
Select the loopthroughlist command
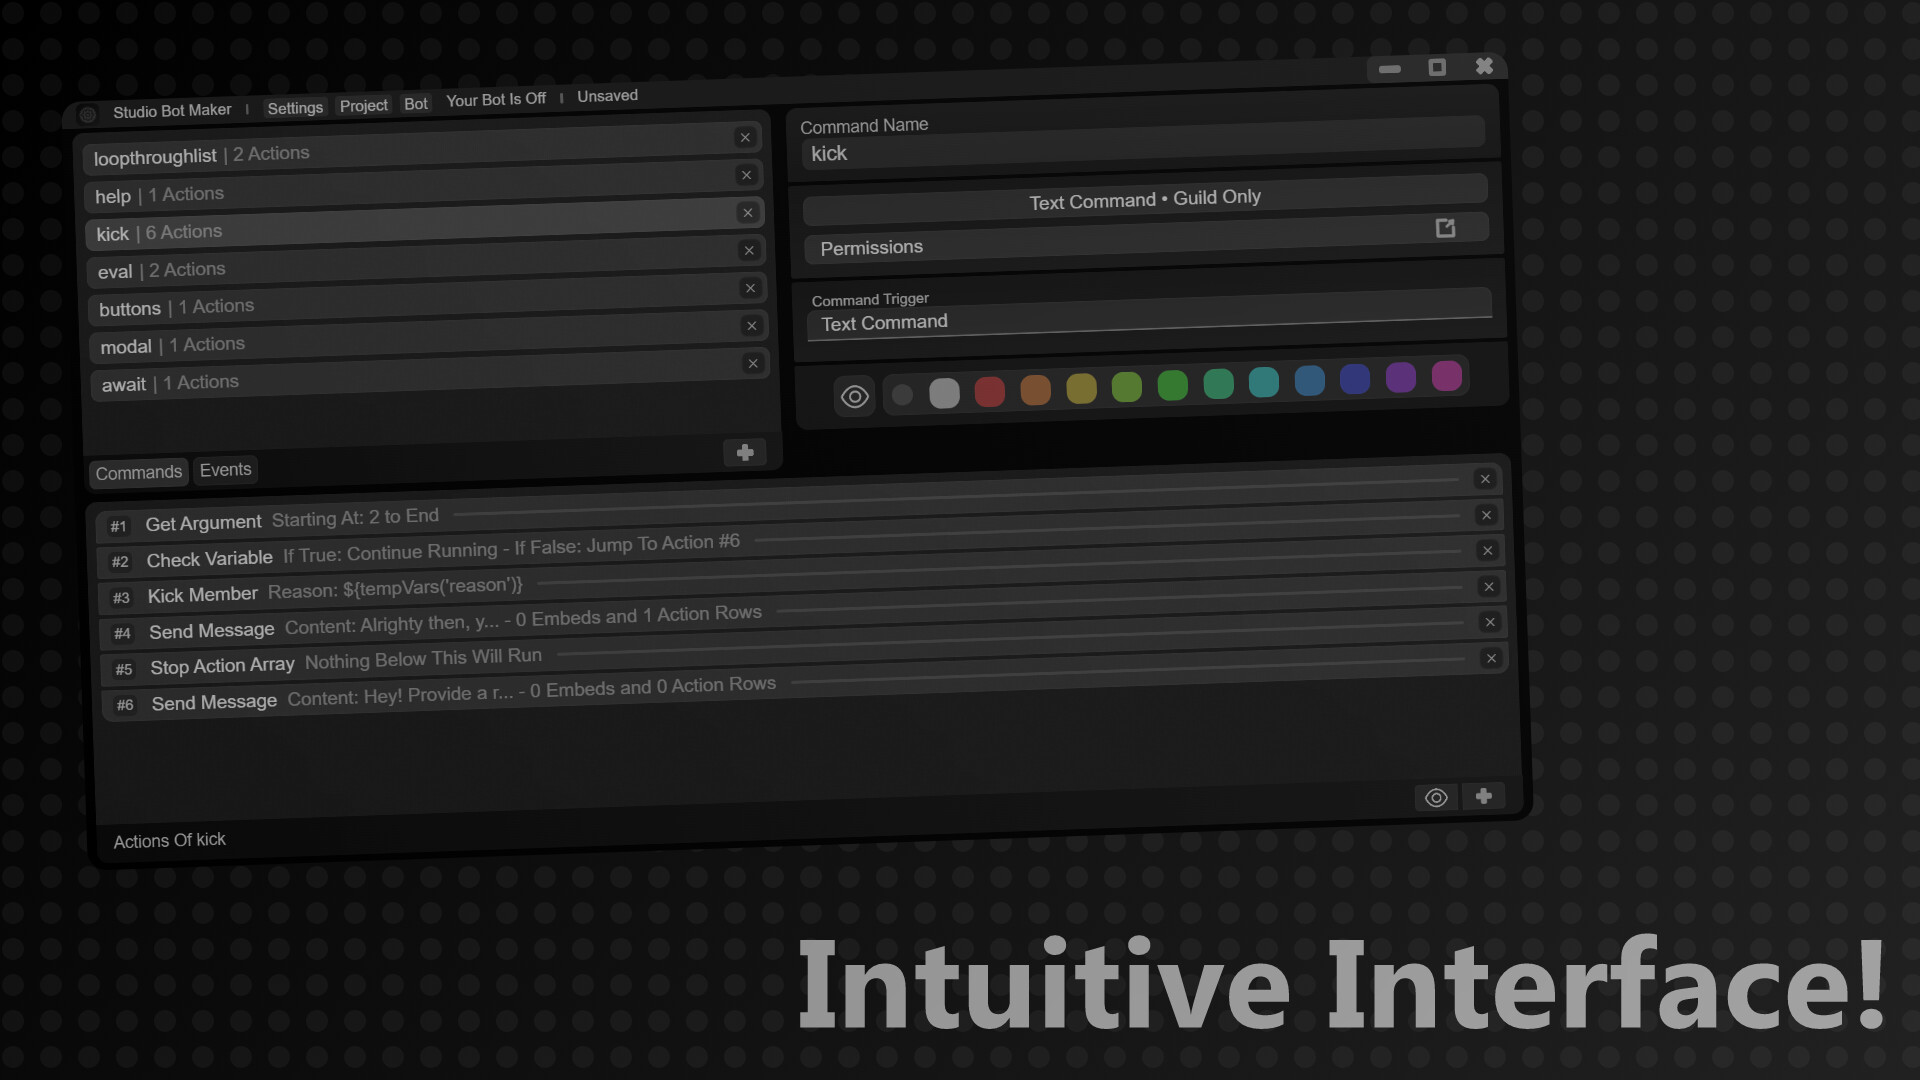click(x=424, y=148)
